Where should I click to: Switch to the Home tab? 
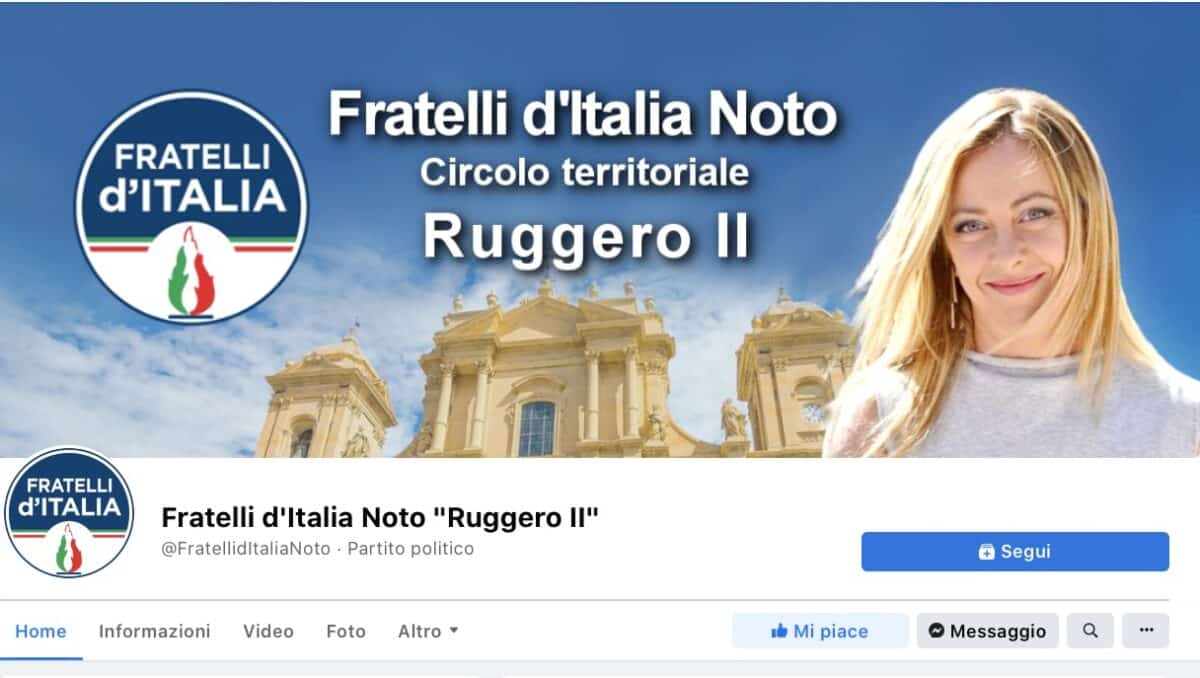pyautogui.click(x=41, y=631)
